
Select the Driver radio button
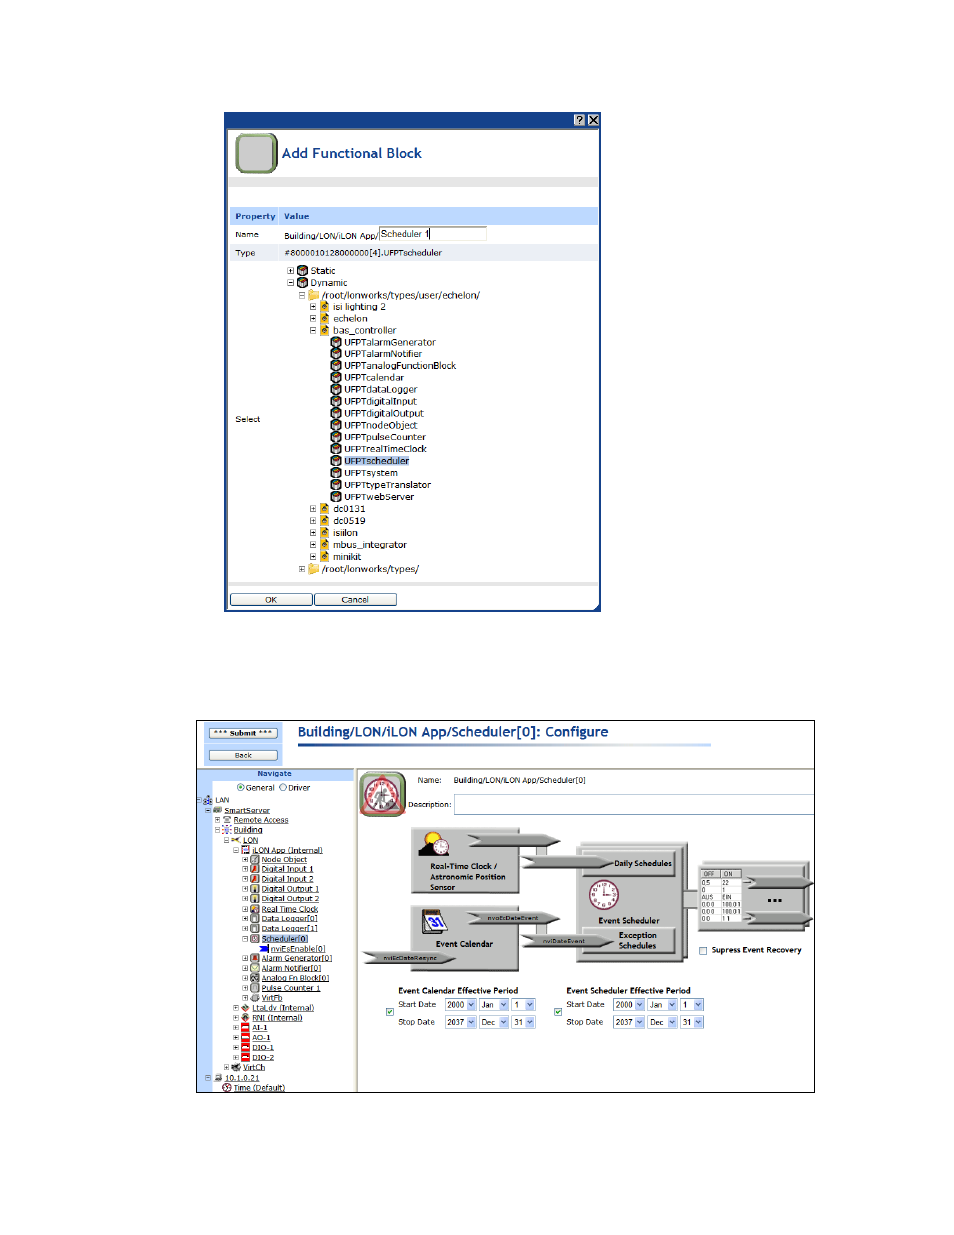[283, 788]
